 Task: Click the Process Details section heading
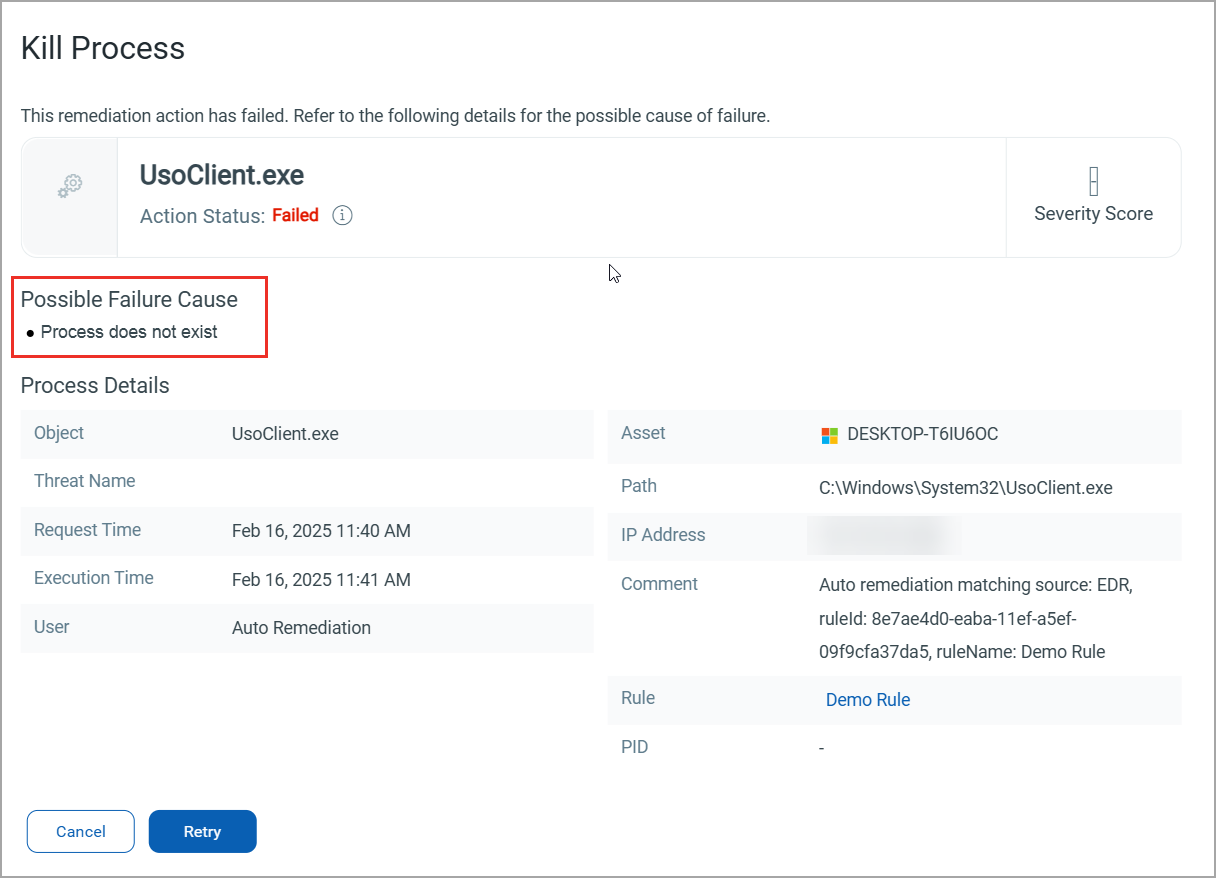pos(95,385)
